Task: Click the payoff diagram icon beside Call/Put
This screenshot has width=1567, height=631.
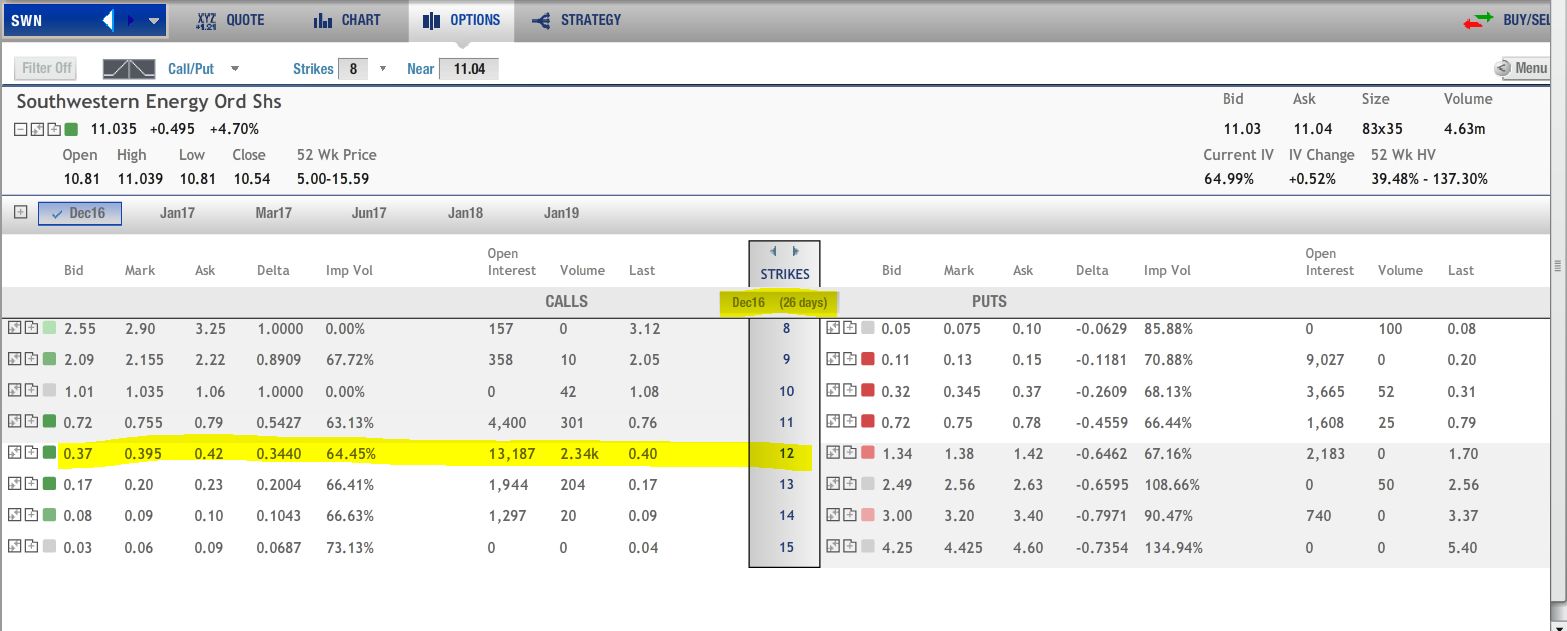Action: pos(129,69)
